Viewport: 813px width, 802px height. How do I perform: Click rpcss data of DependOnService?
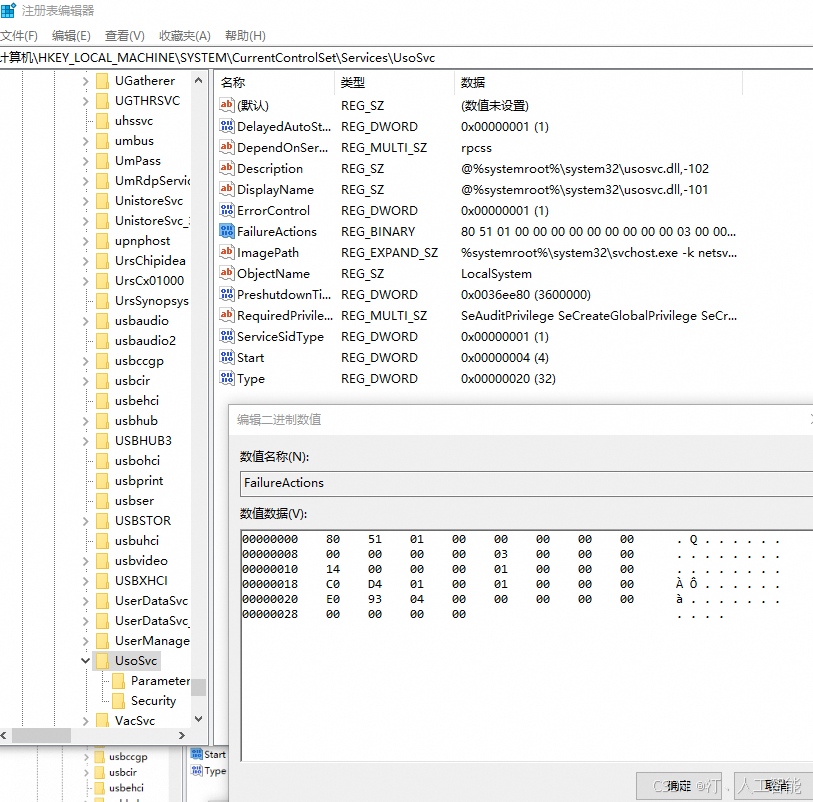point(476,148)
